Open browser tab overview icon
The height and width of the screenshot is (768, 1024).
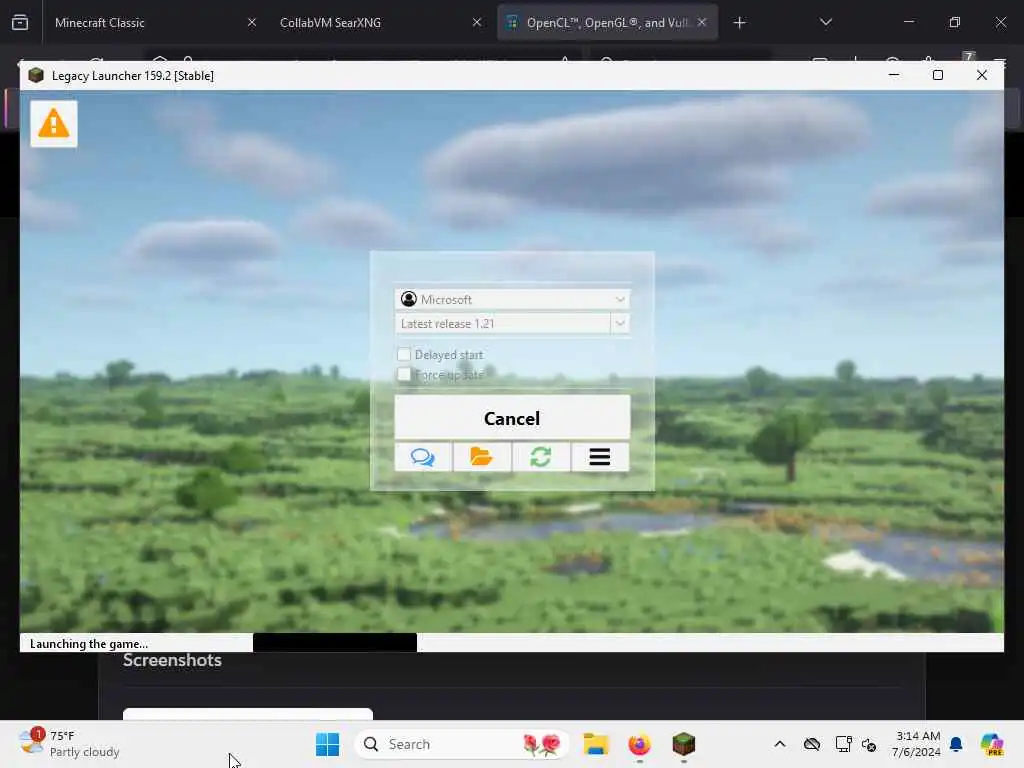[x=20, y=22]
